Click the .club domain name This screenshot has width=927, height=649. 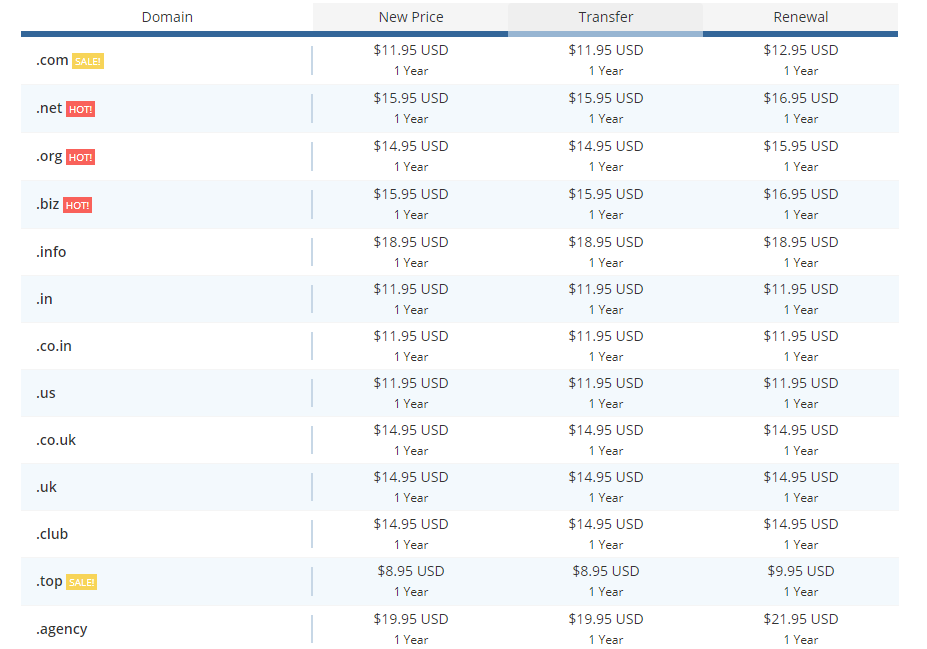pyautogui.click(x=52, y=534)
